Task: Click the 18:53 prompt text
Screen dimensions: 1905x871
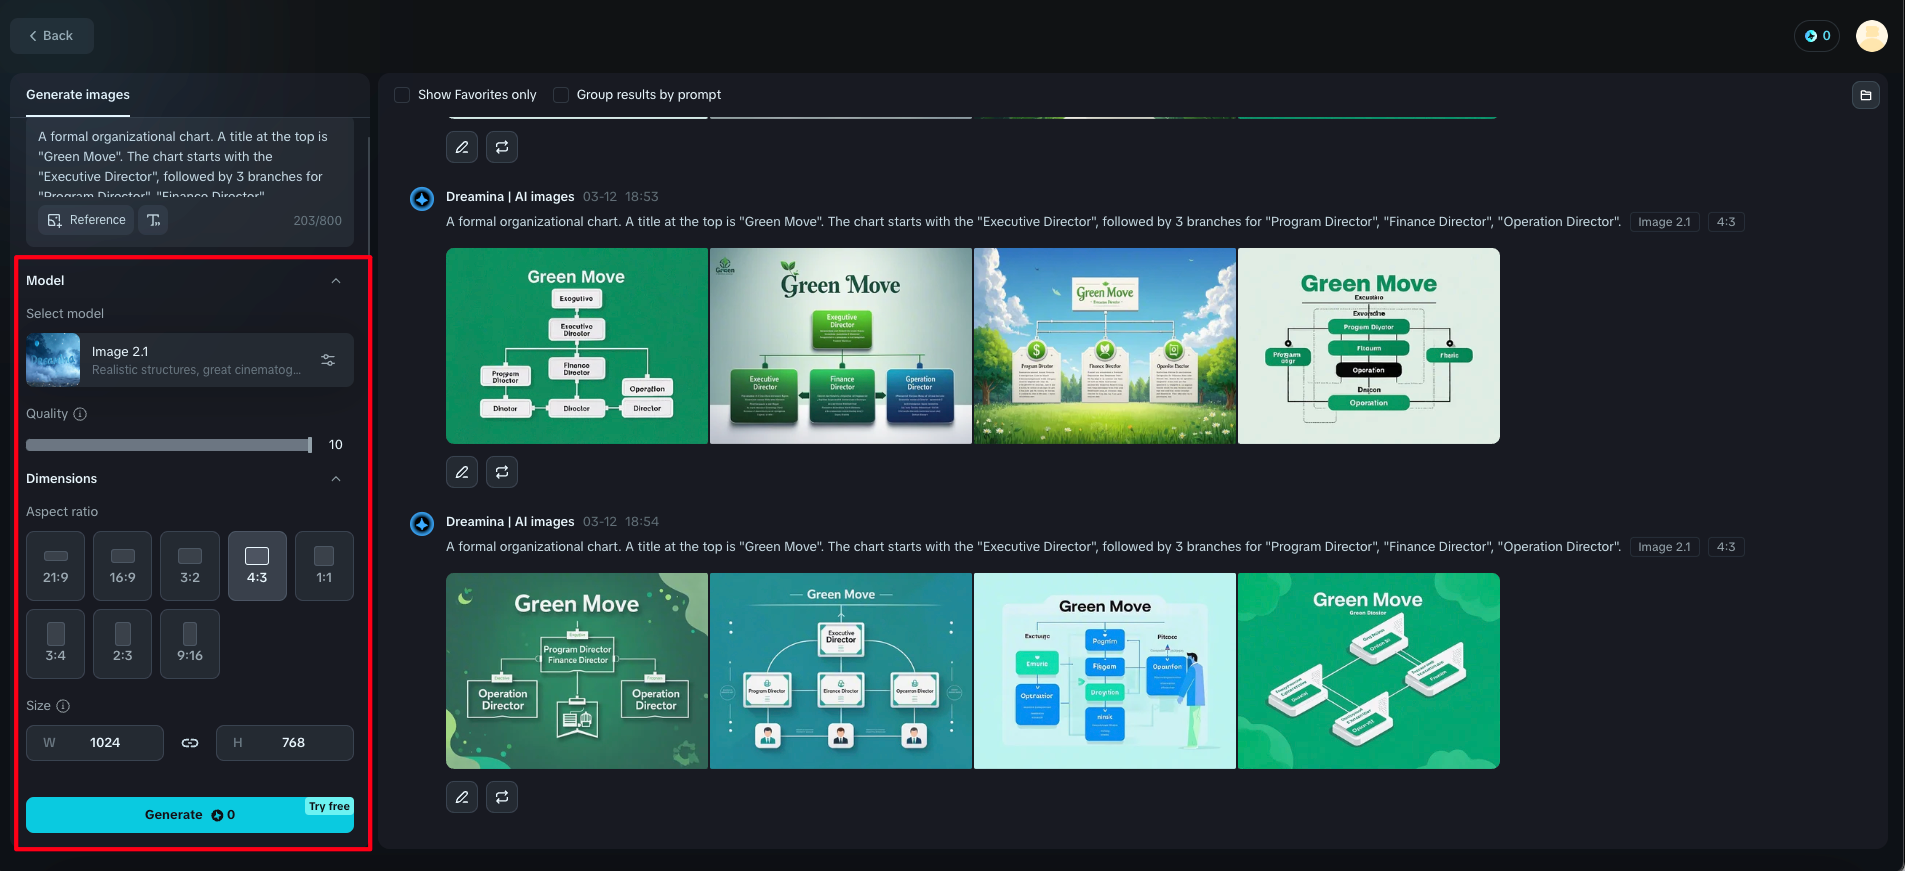Action: [1034, 222]
